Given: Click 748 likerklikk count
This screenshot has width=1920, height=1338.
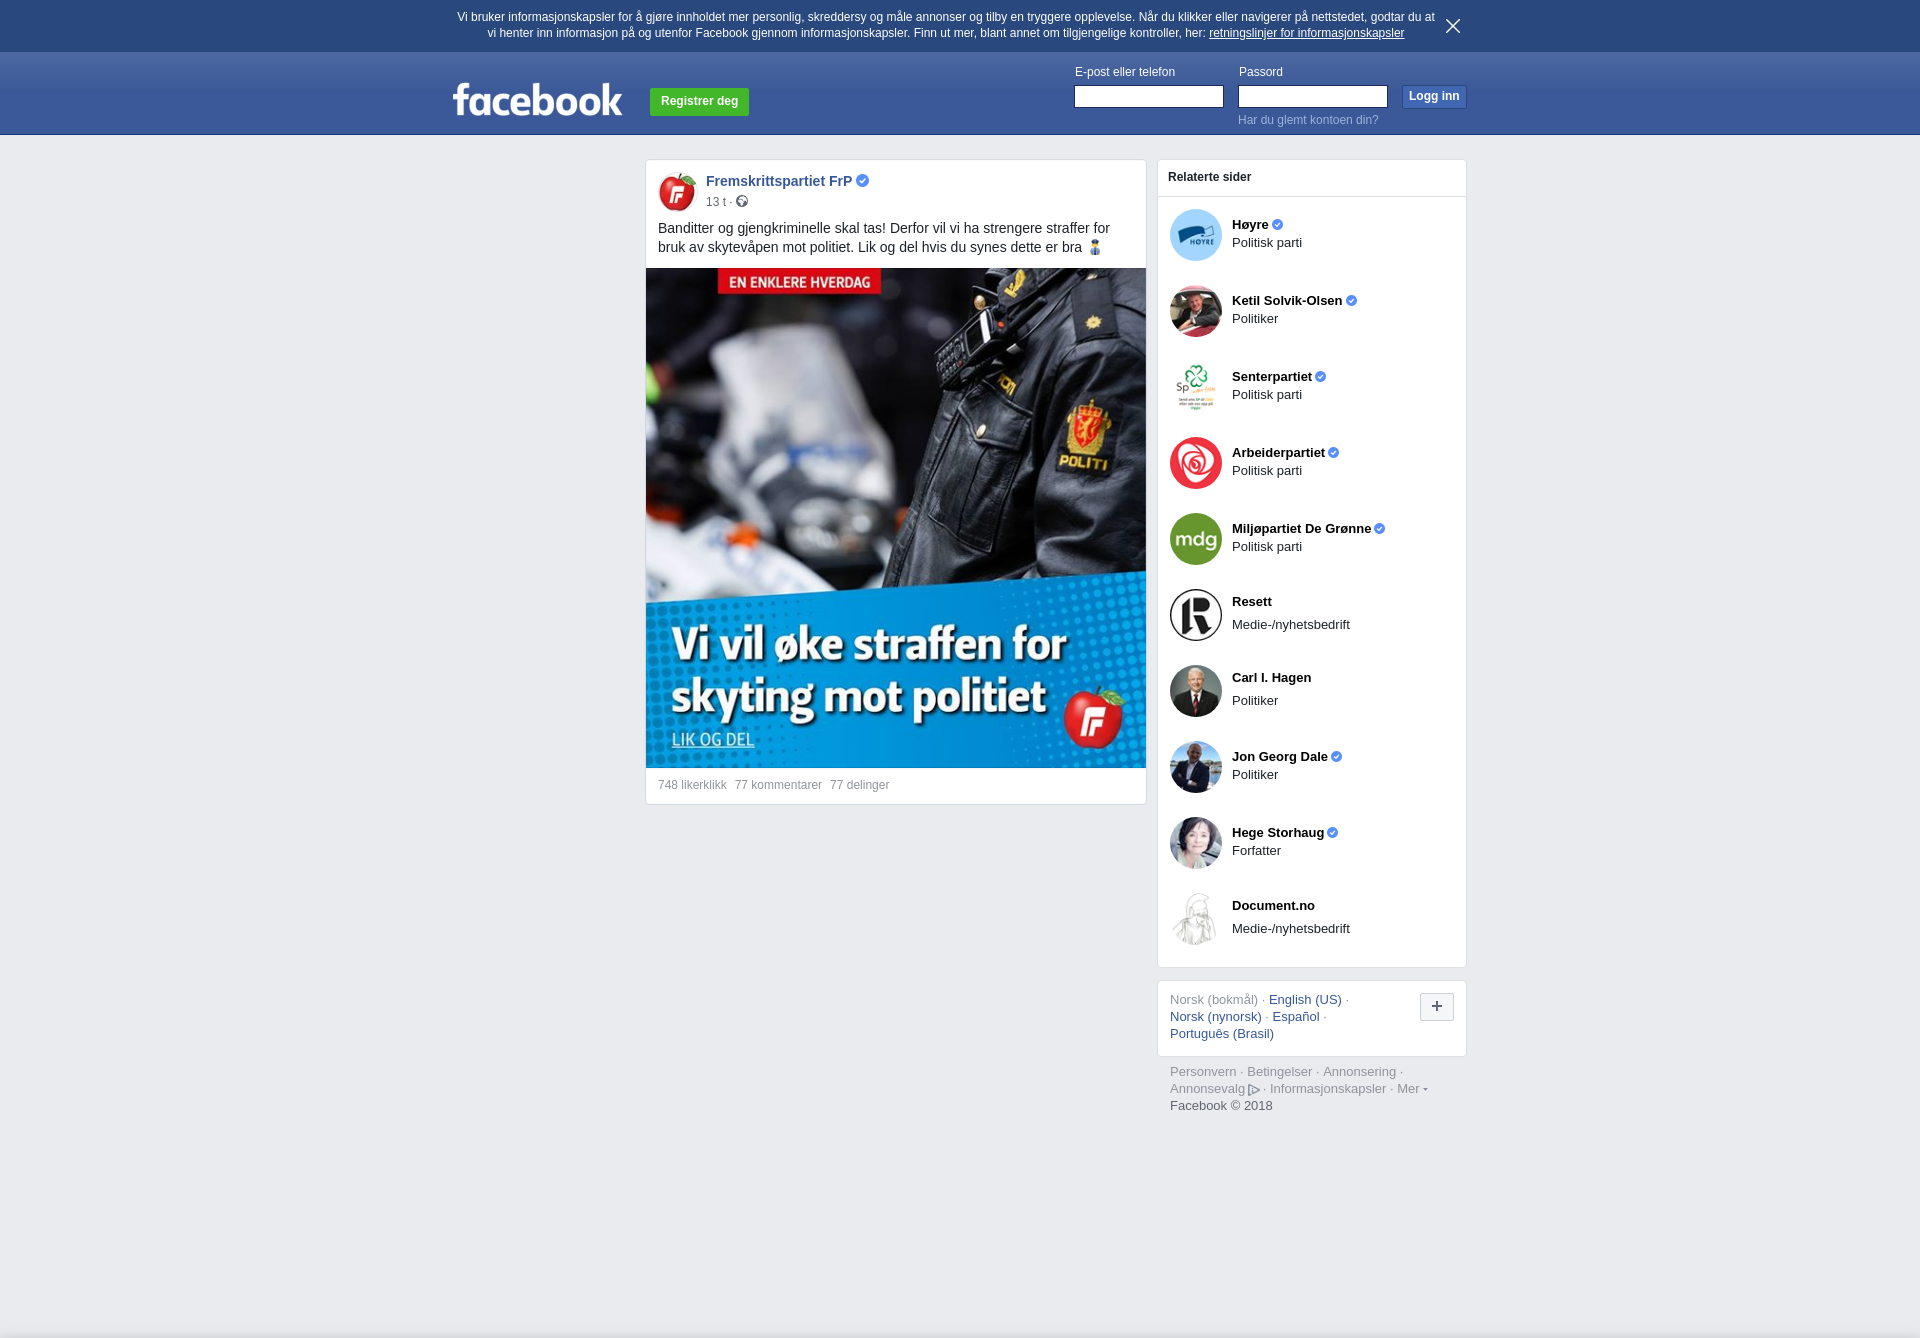Looking at the screenshot, I should click(x=692, y=785).
